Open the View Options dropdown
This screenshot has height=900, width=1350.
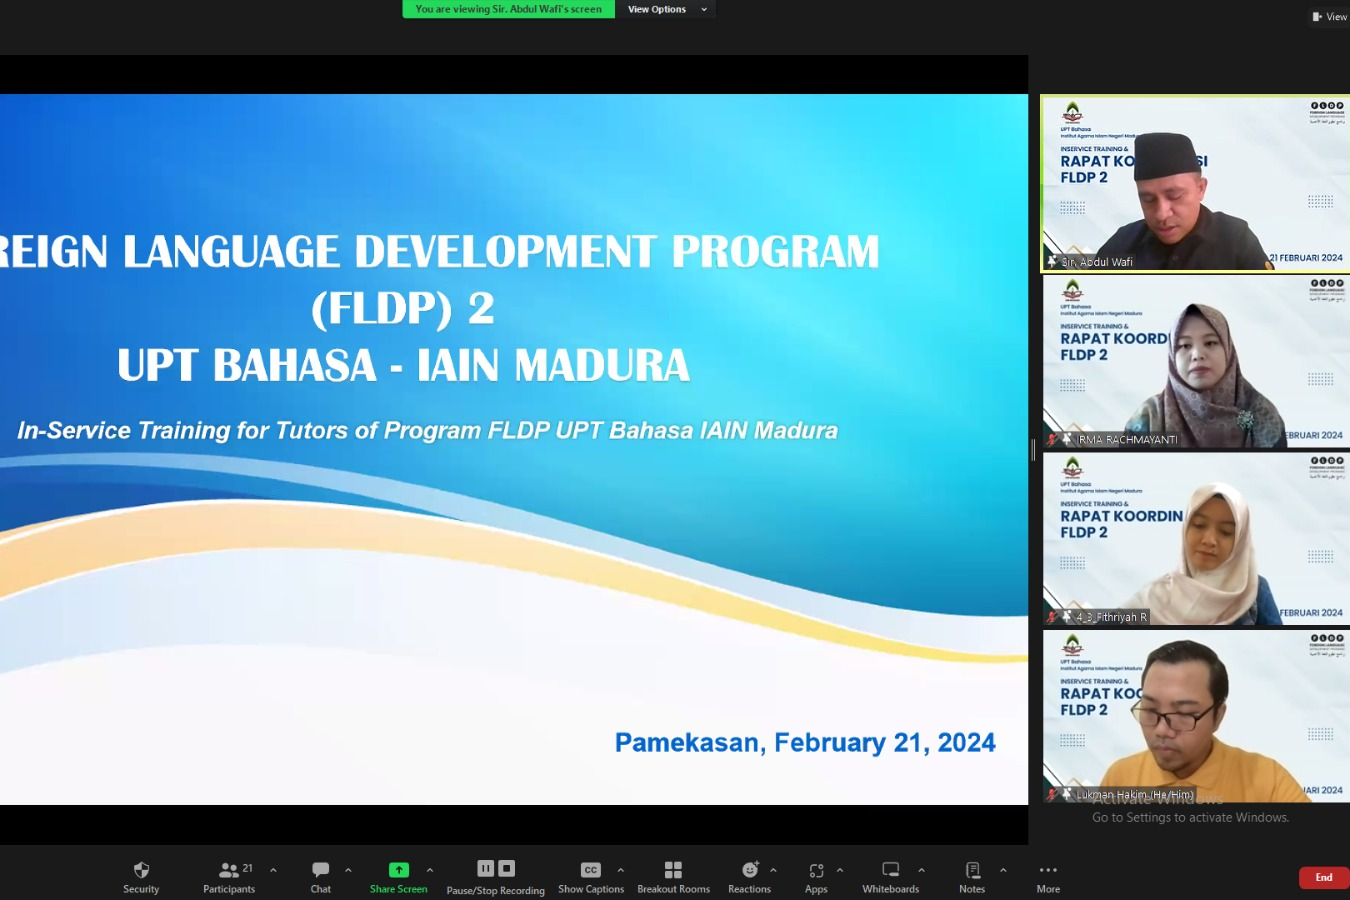coord(666,9)
